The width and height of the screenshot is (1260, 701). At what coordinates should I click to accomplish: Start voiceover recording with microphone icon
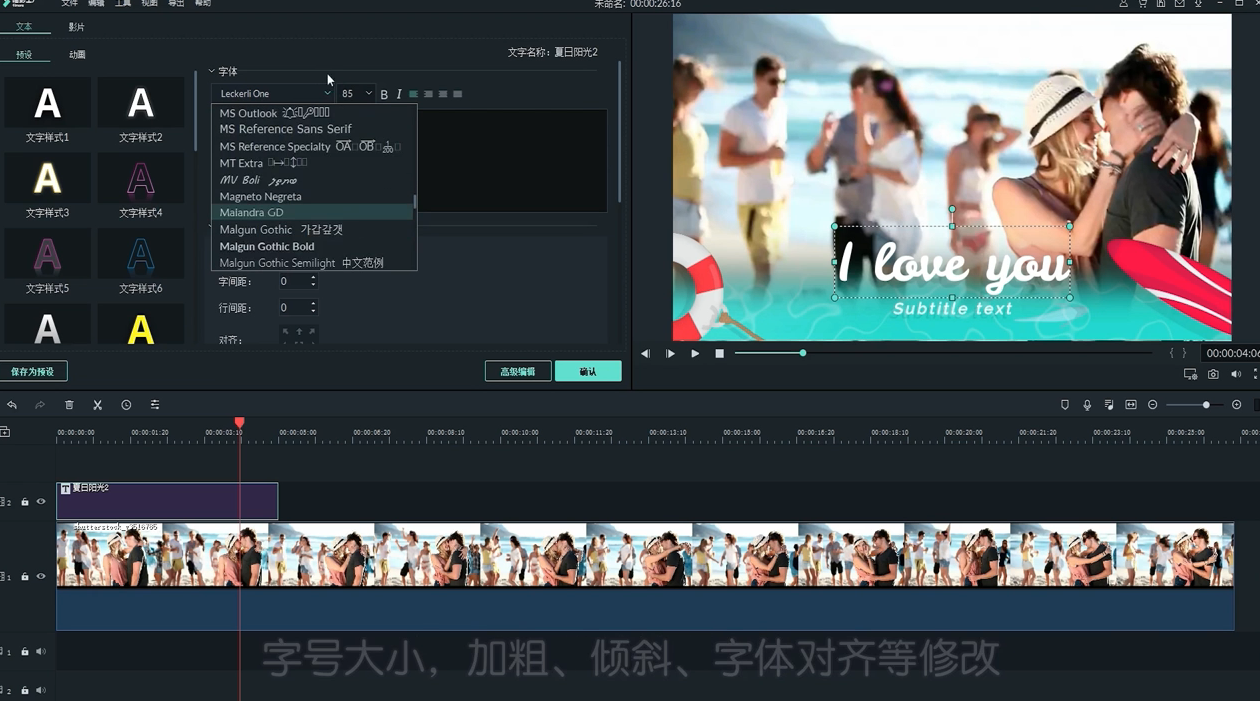coord(1087,405)
